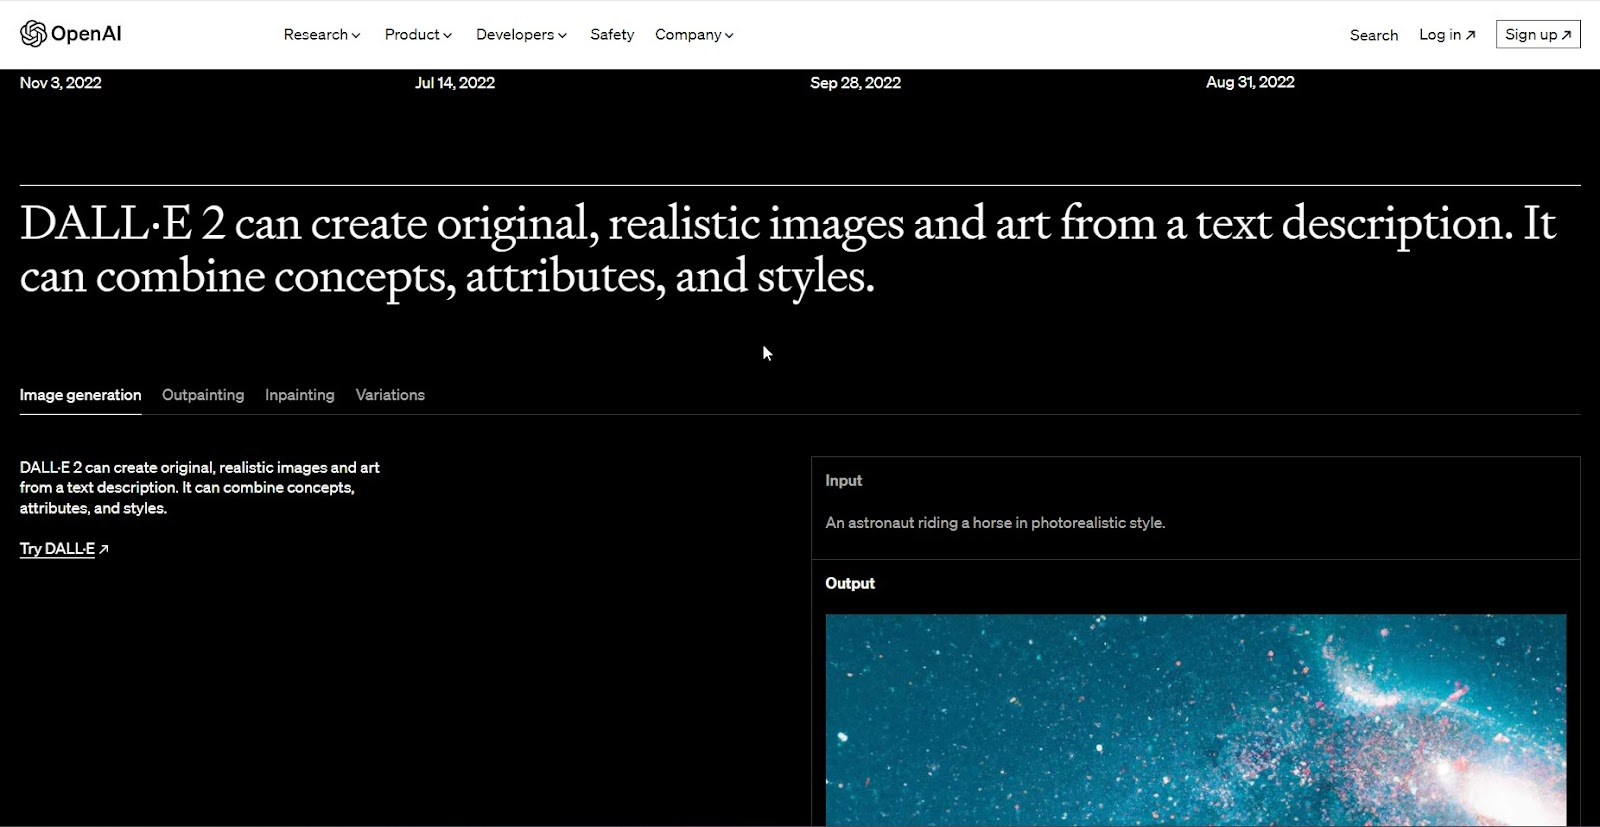The image size is (1600, 827).
Task: Follow the Try DALL·E link
Action: [x=64, y=549]
